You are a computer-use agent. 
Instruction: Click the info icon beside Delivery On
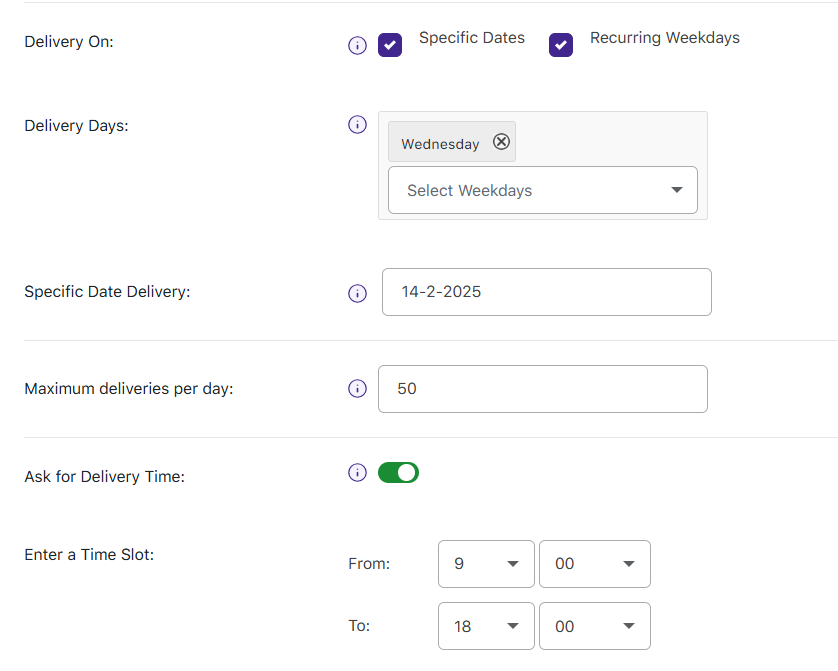(357, 46)
